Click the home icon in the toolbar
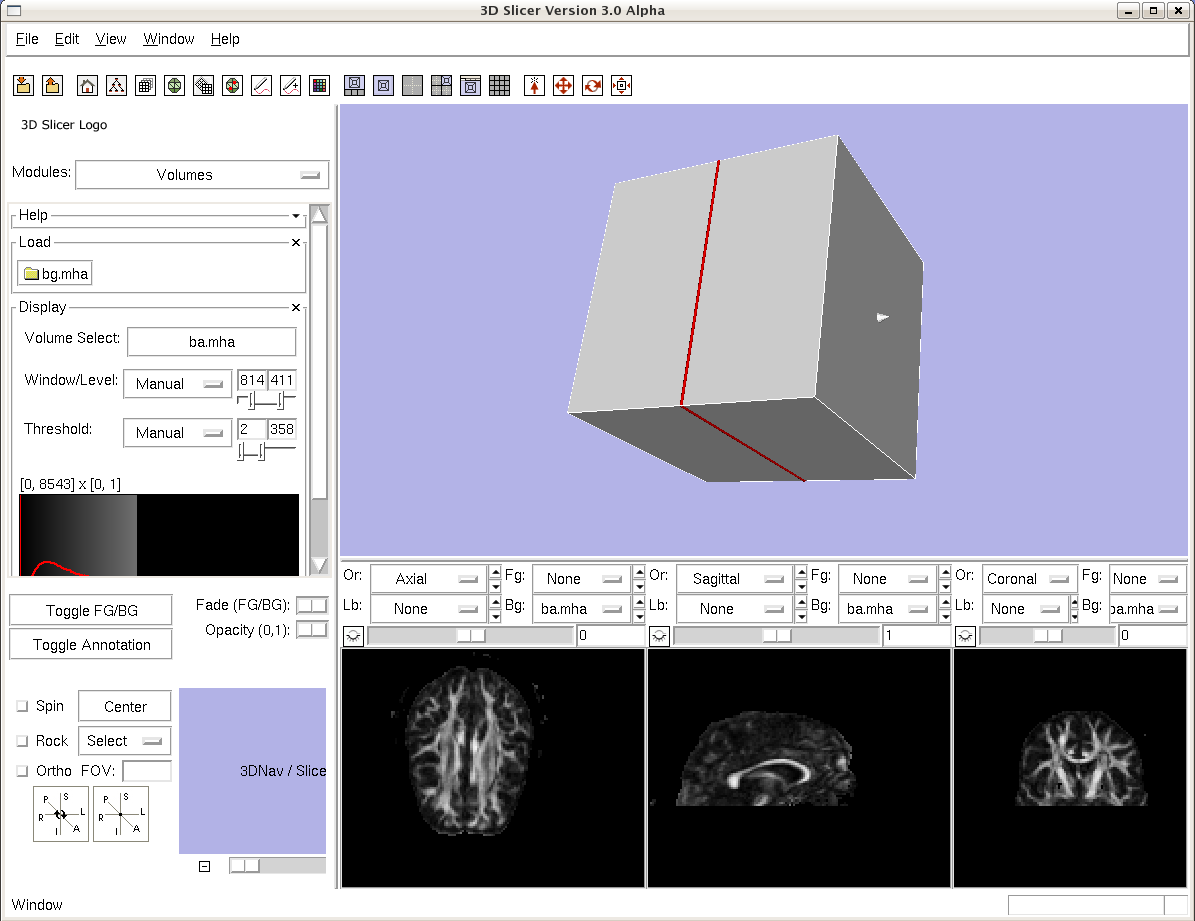 [88, 86]
